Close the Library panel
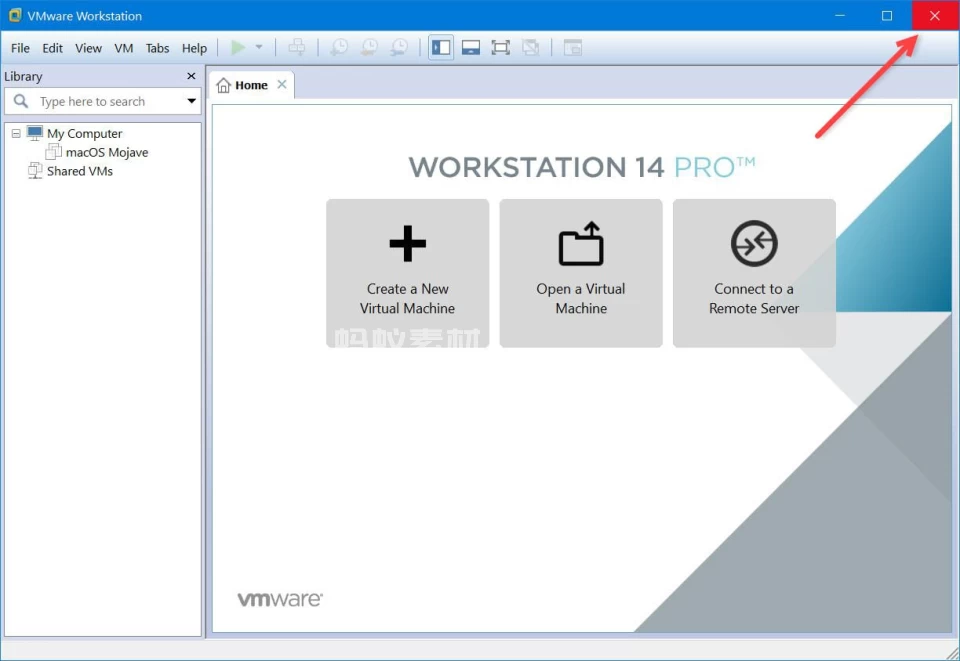This screenshot has height=661, width=960. (x=191, y=76)
